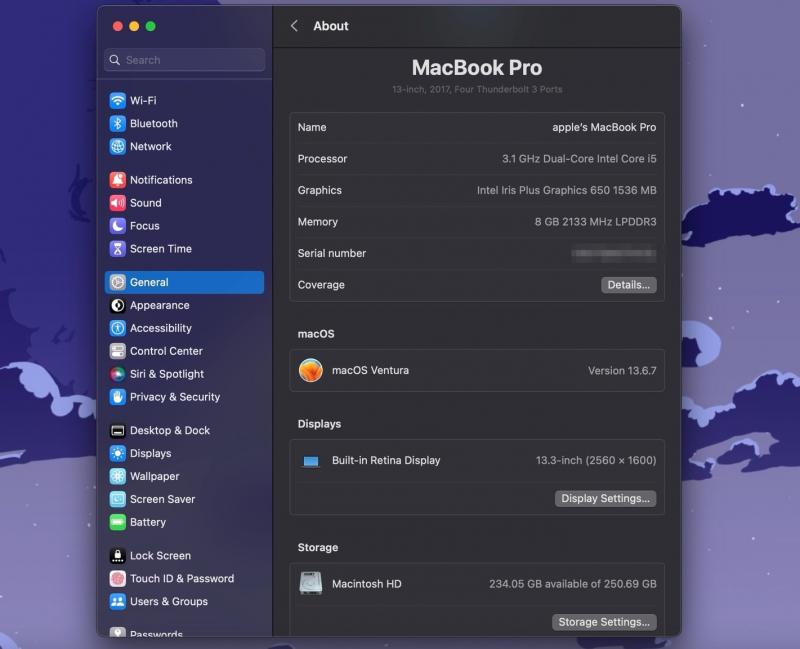
Task: Select the Battery icon
Action: coord(117,522)
